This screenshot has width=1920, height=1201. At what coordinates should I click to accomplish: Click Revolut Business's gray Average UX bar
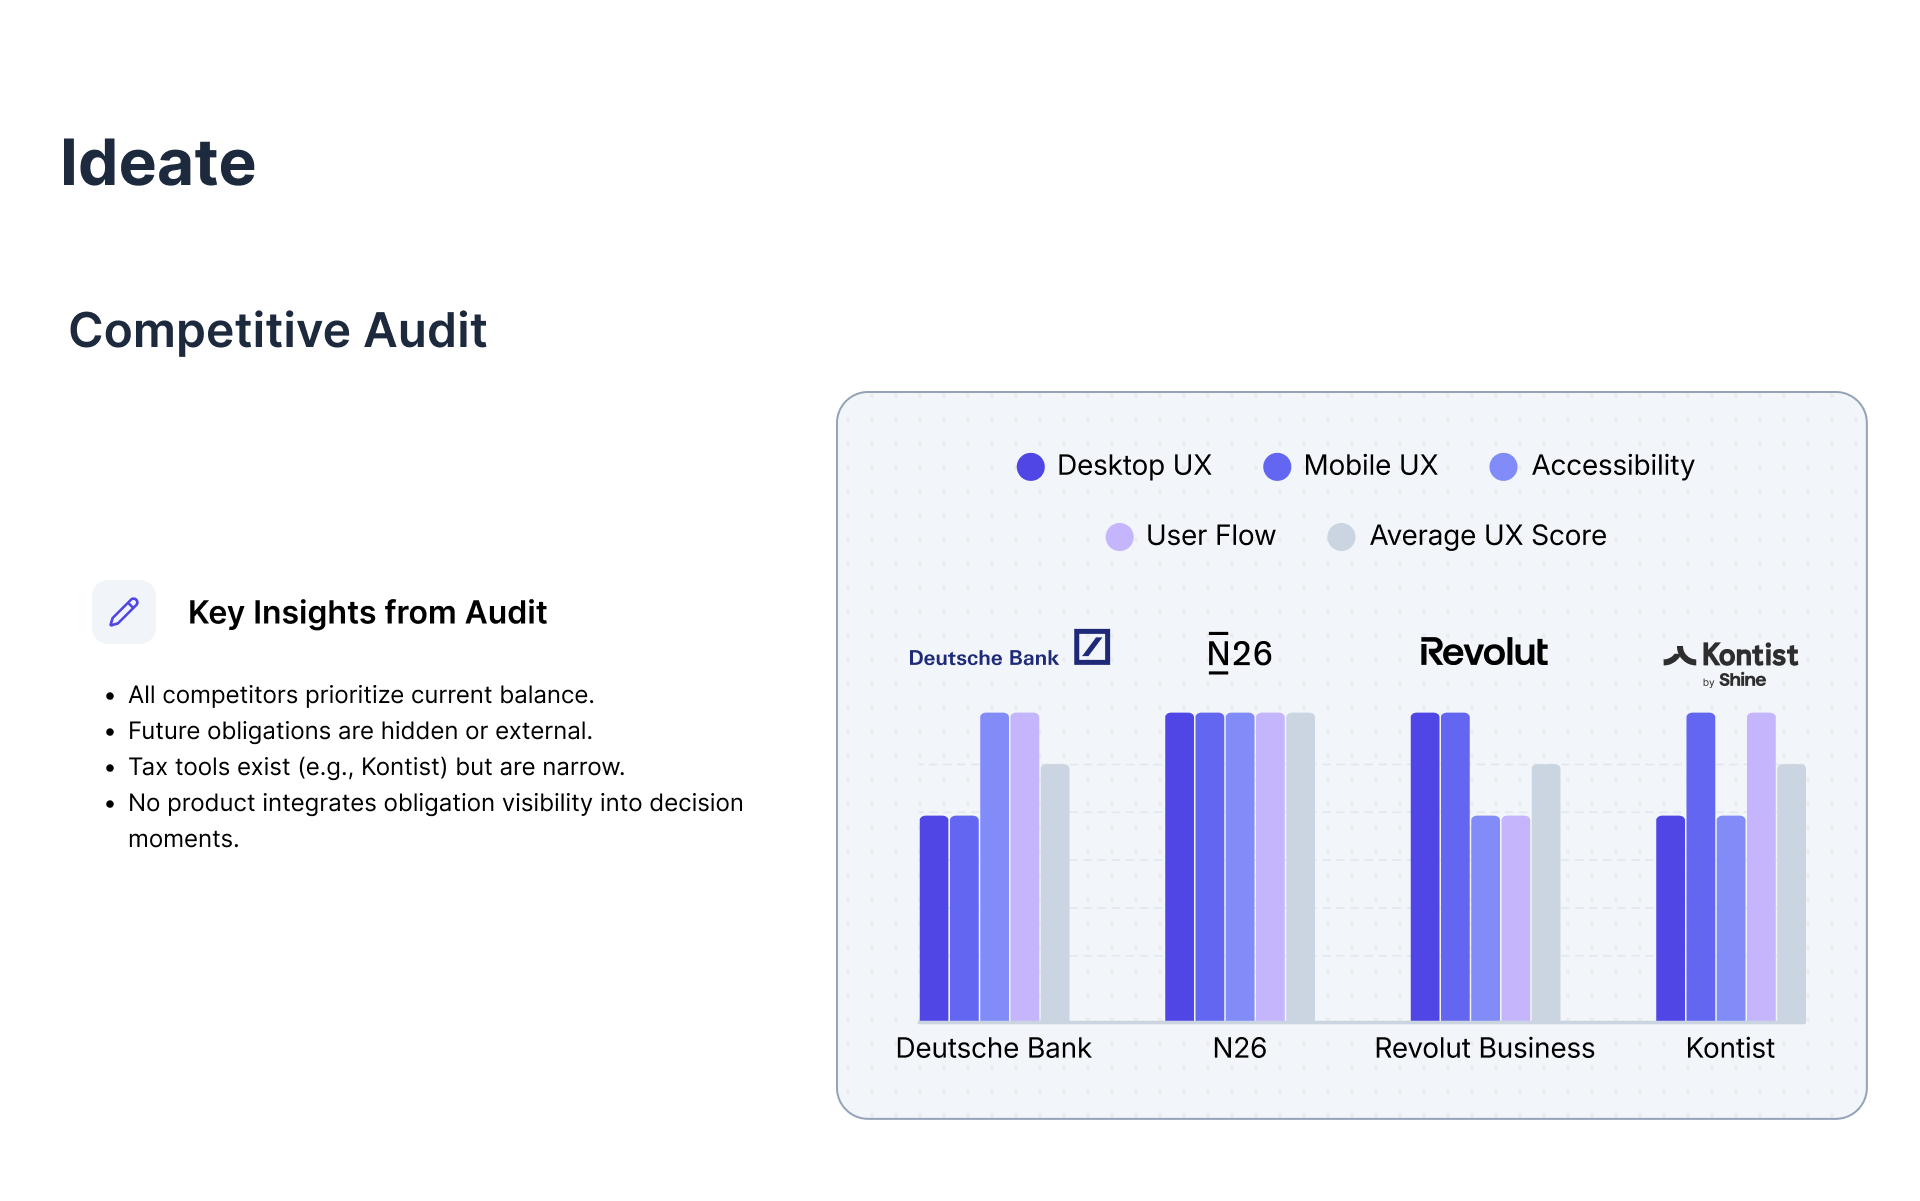(1546, 893)
